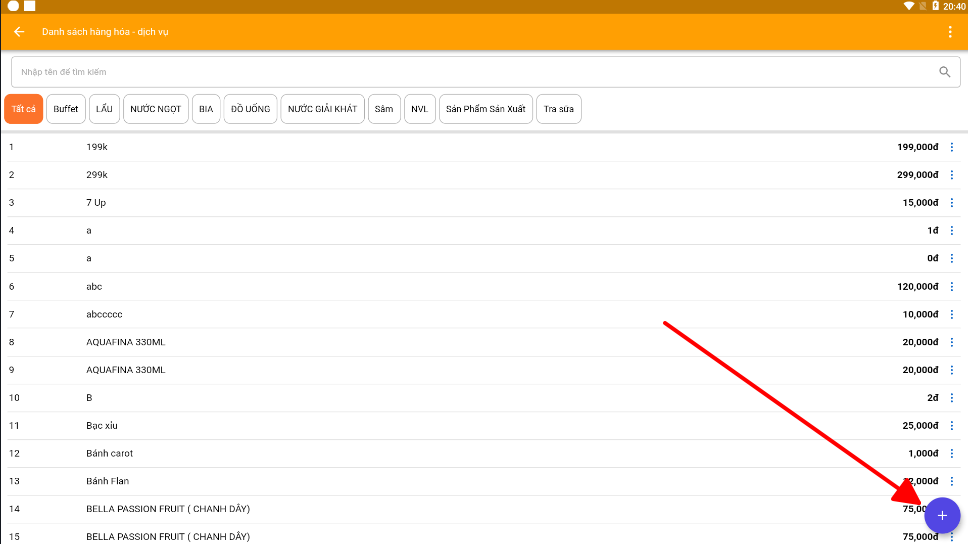Open the abc item
This screenshot has width=968, height=544.
(x=484, y=287)
